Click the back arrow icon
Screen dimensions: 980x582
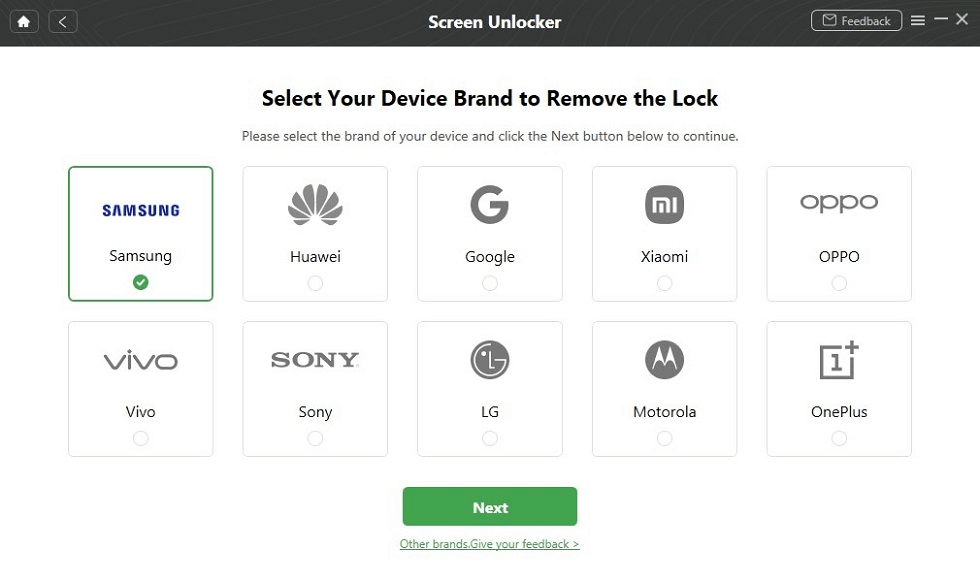coord(62,20)
